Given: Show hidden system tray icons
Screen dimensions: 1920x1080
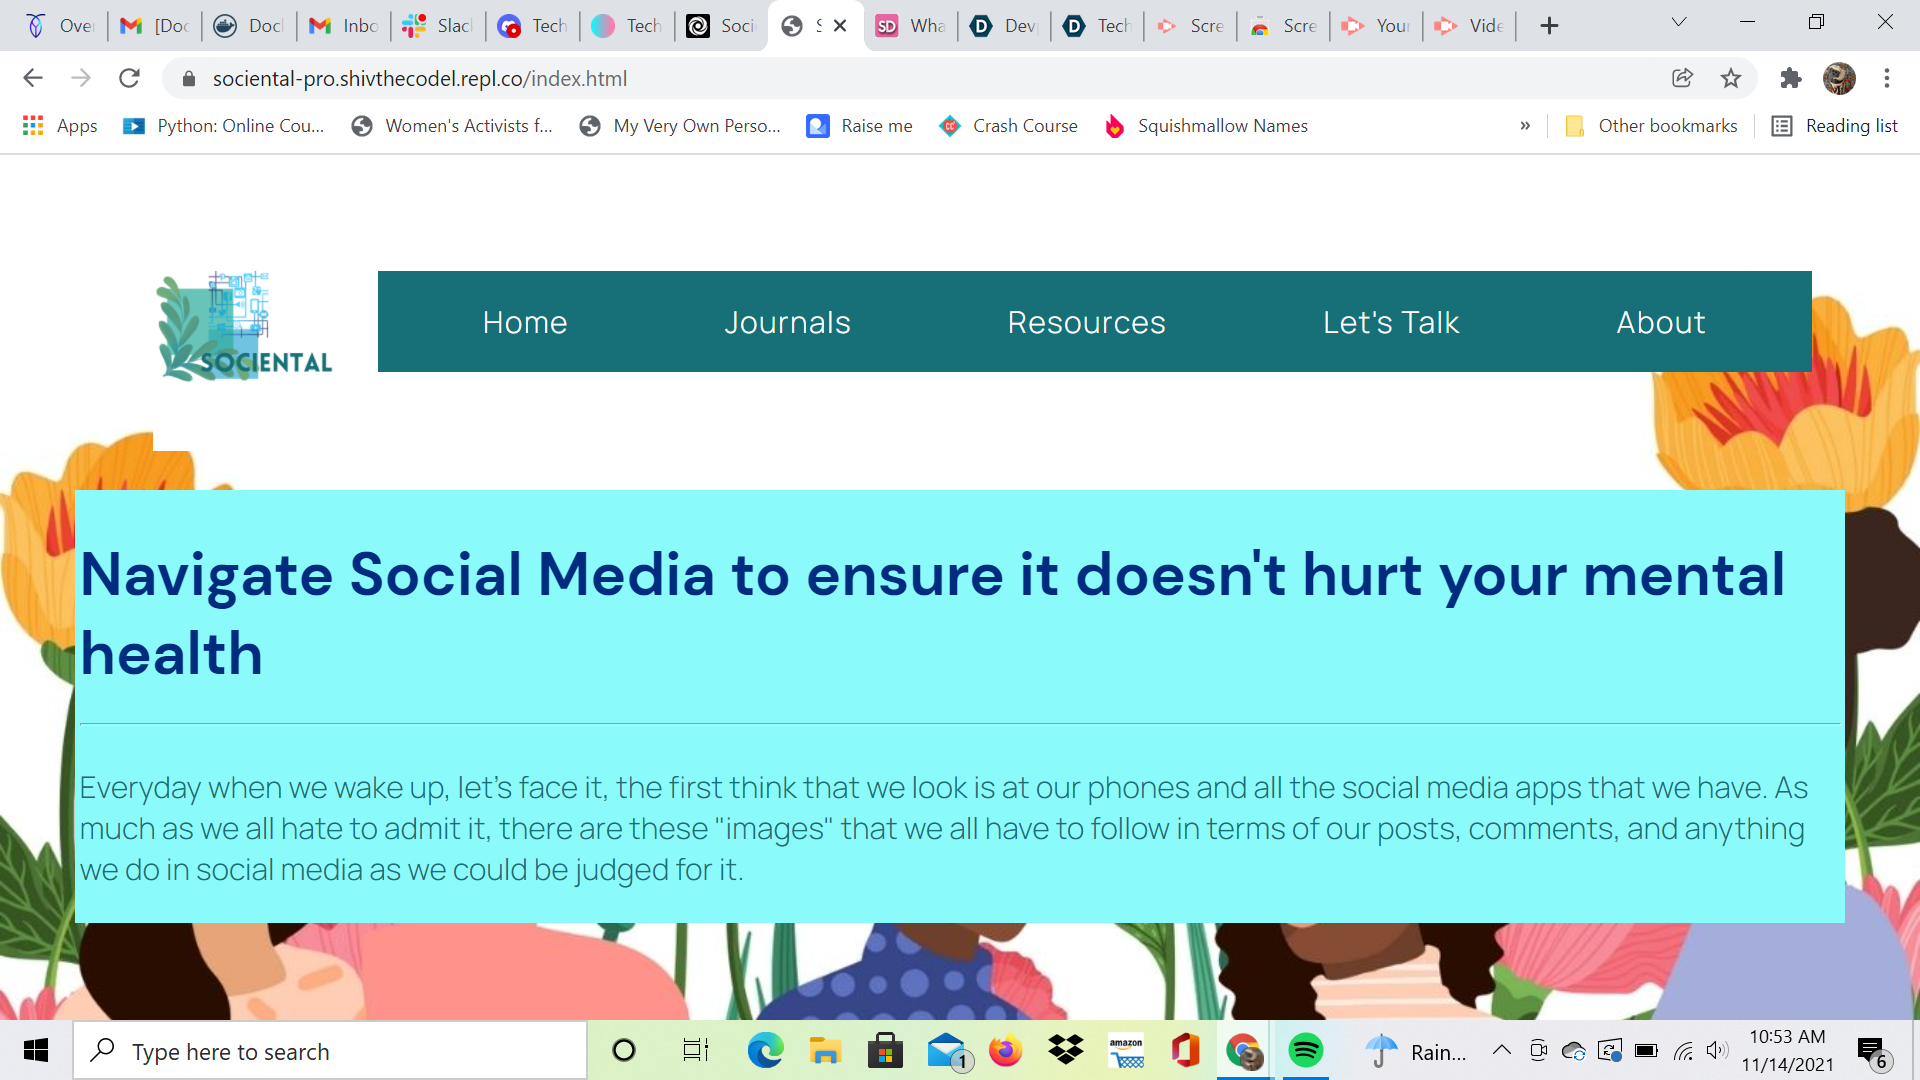Looking at the screenshot, I should point(1501,1050).
